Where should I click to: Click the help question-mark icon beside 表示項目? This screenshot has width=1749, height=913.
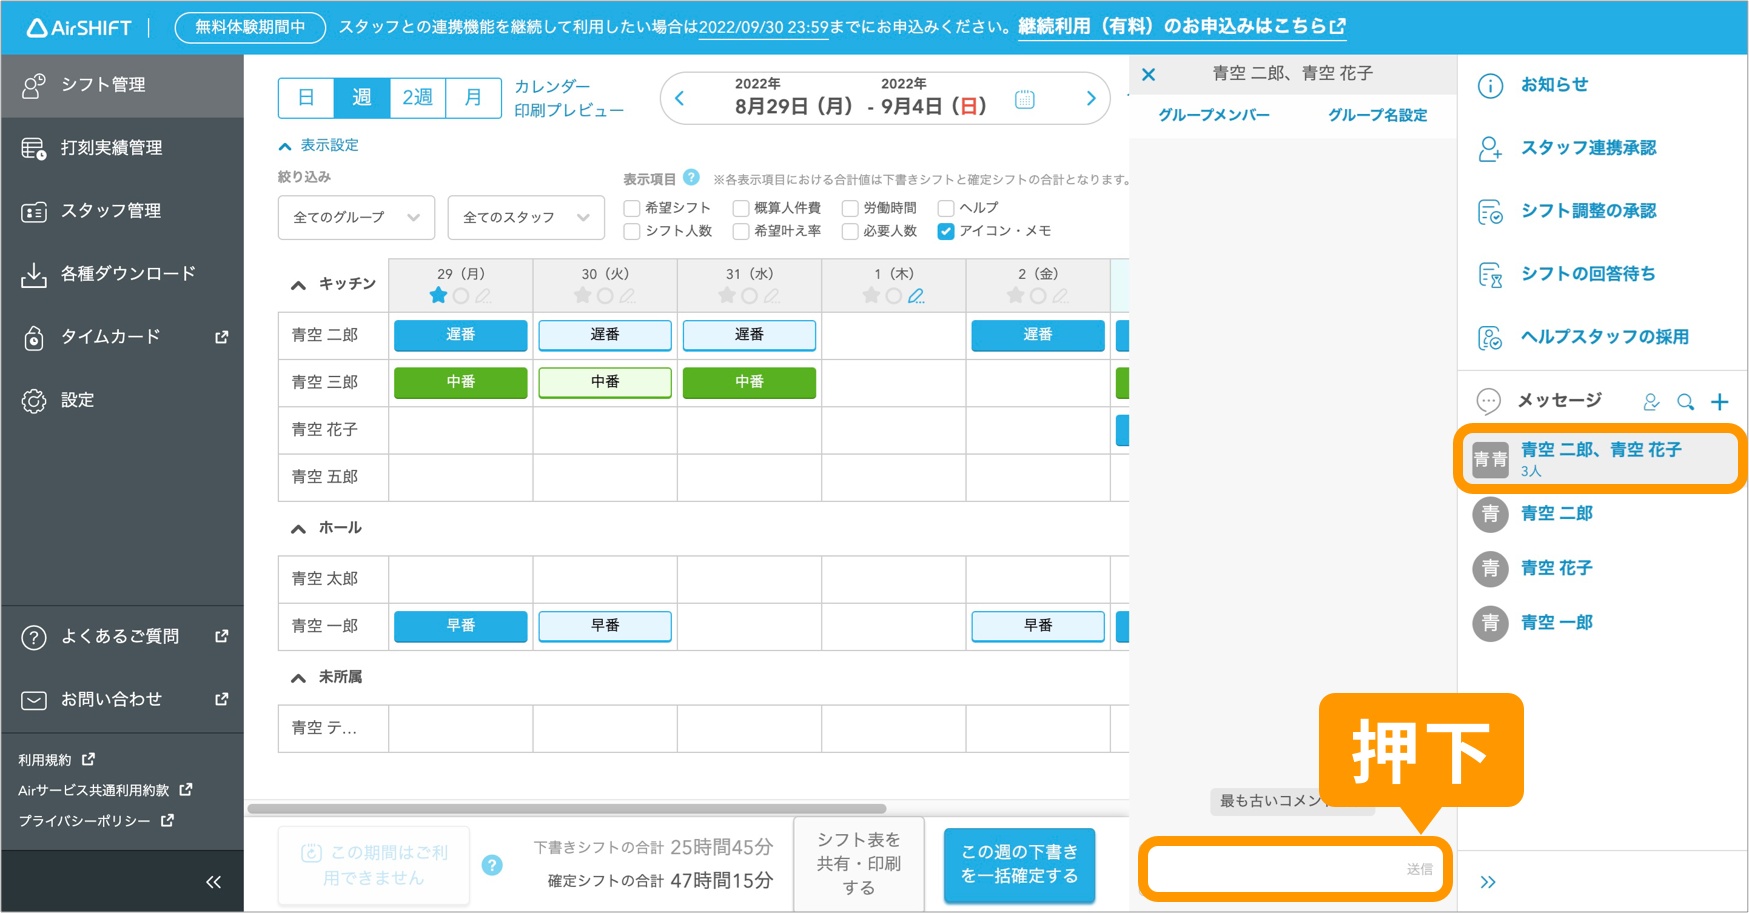coord(690,178)
